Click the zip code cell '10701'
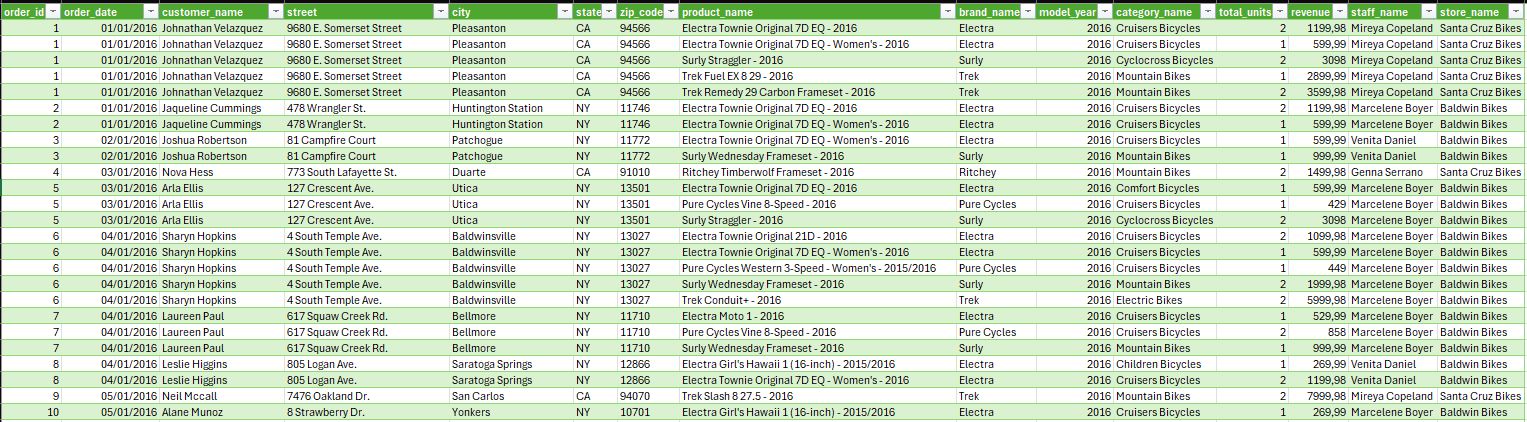Screen dimensions: 1527x422 coord(648,412)
